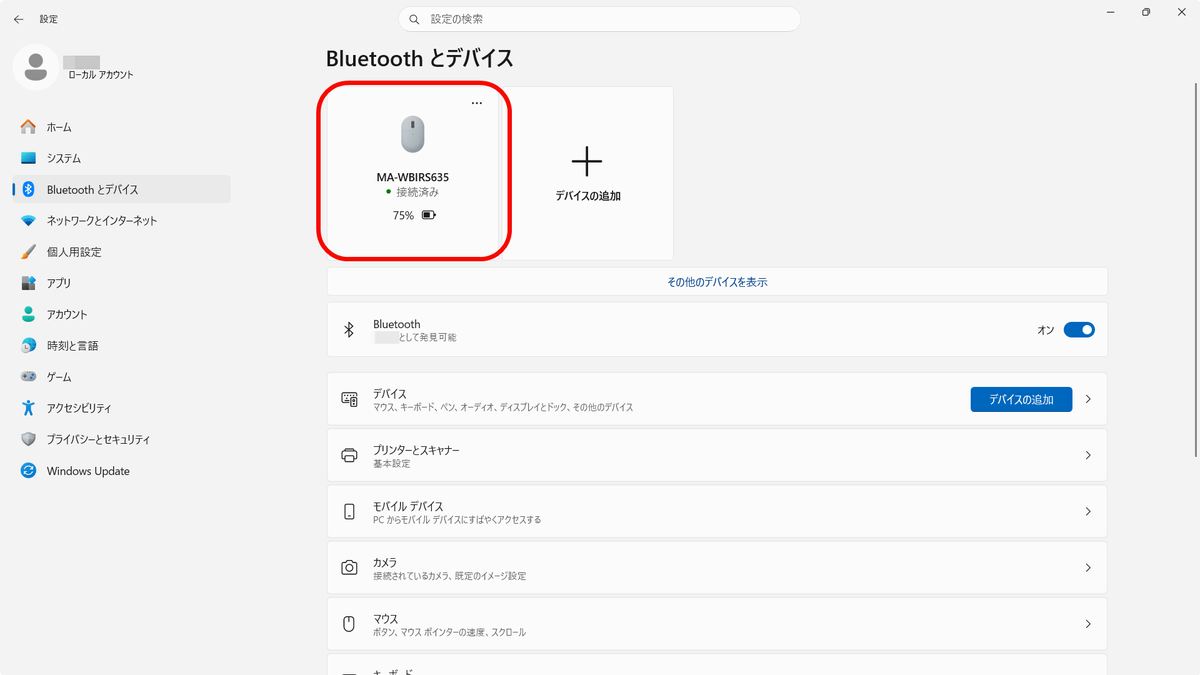Click the Bluetooth icon in sidebar
Image resolution: width=1200 pixels, height=675 pixels.
[29, 189]
